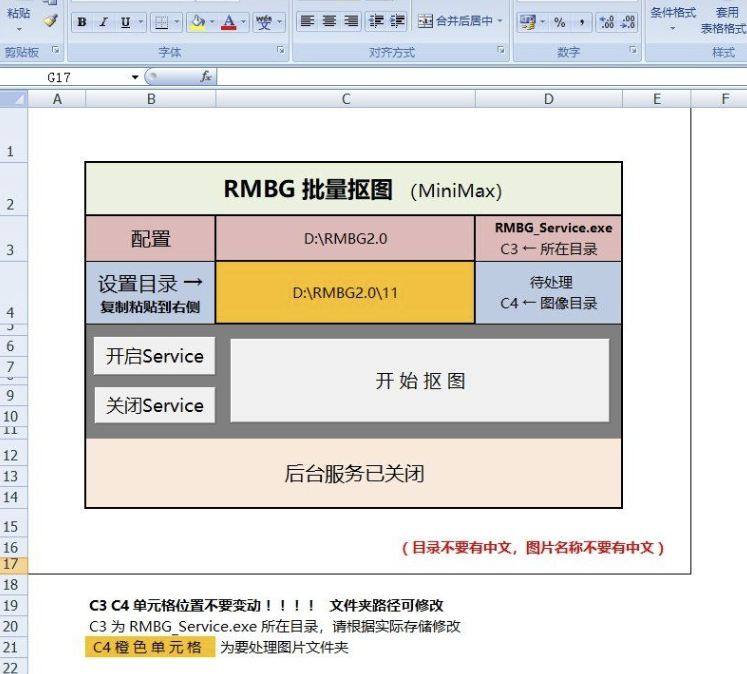The height and width of the screenshot is (674, 747).
Task: Click the percent style icon
Action: pyautogui.click(x=559, y=22)
